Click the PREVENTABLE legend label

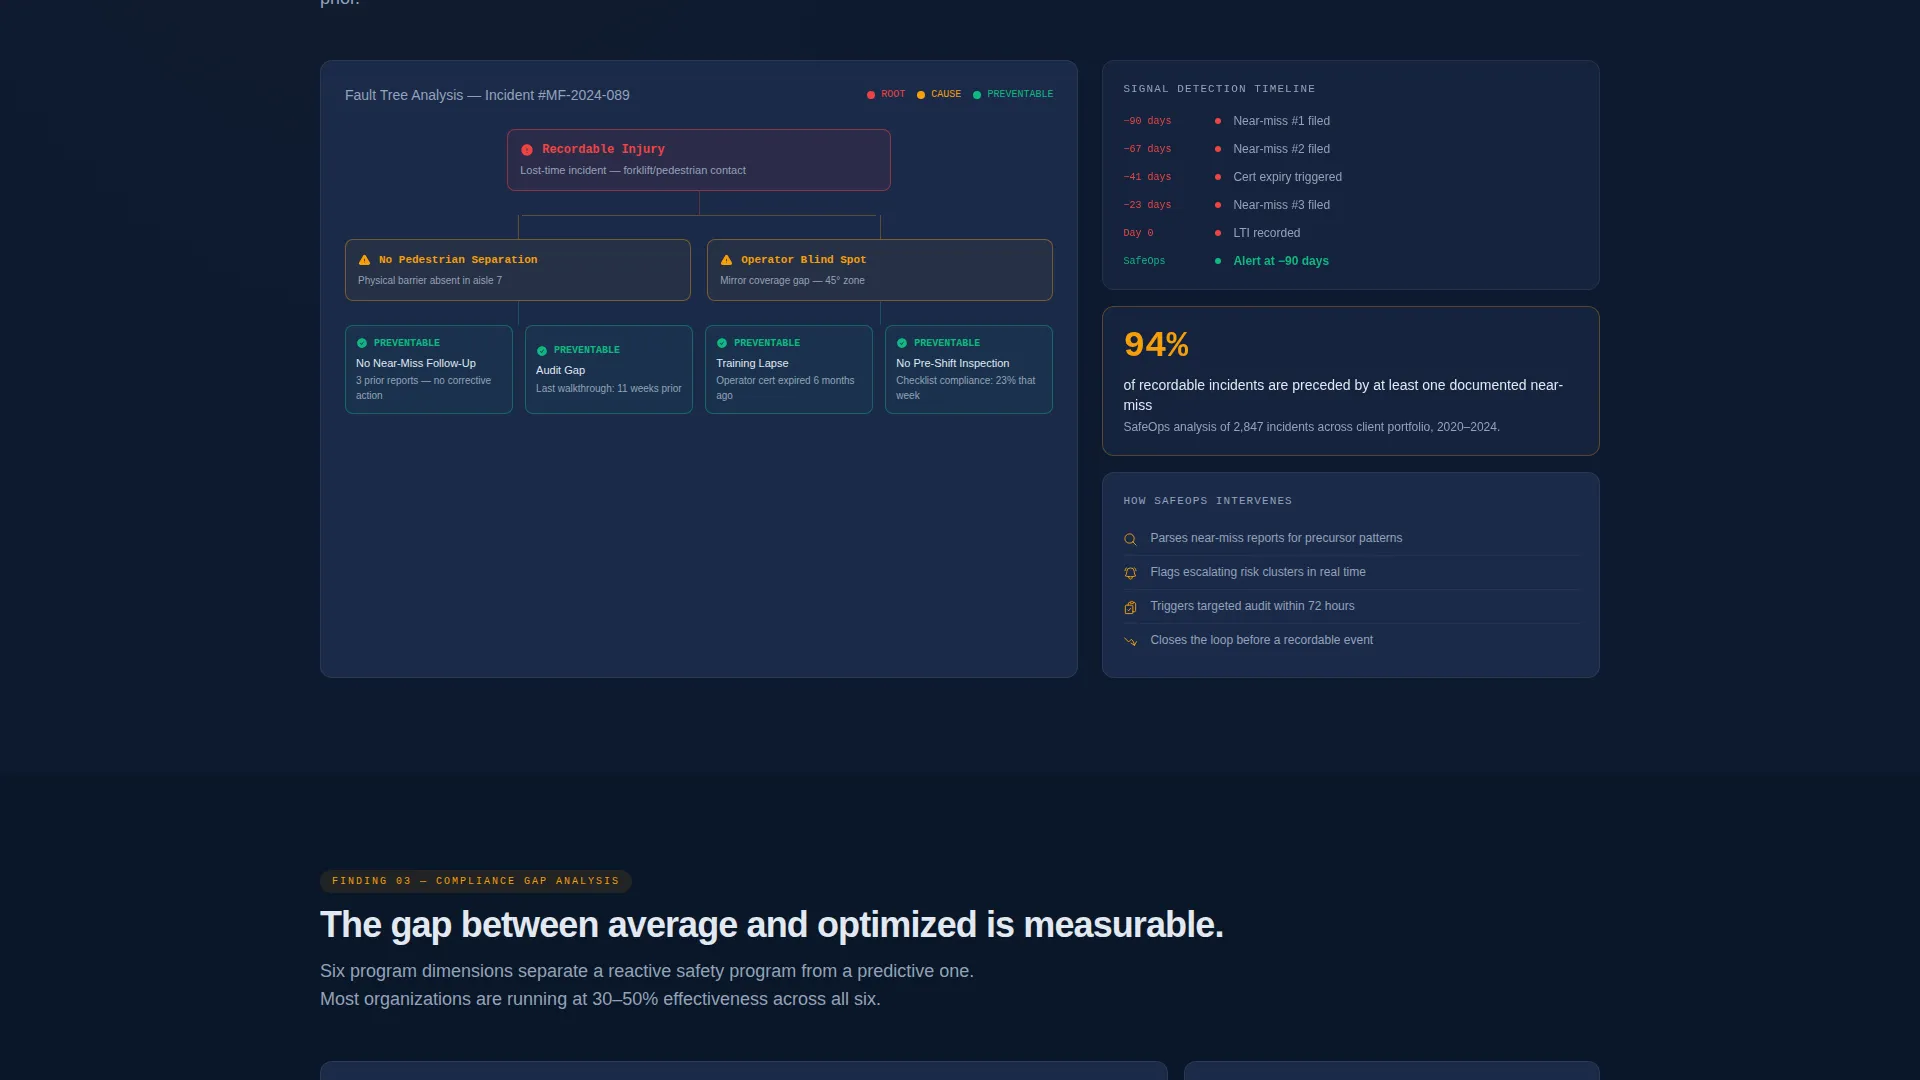[x=1020, y=94]
